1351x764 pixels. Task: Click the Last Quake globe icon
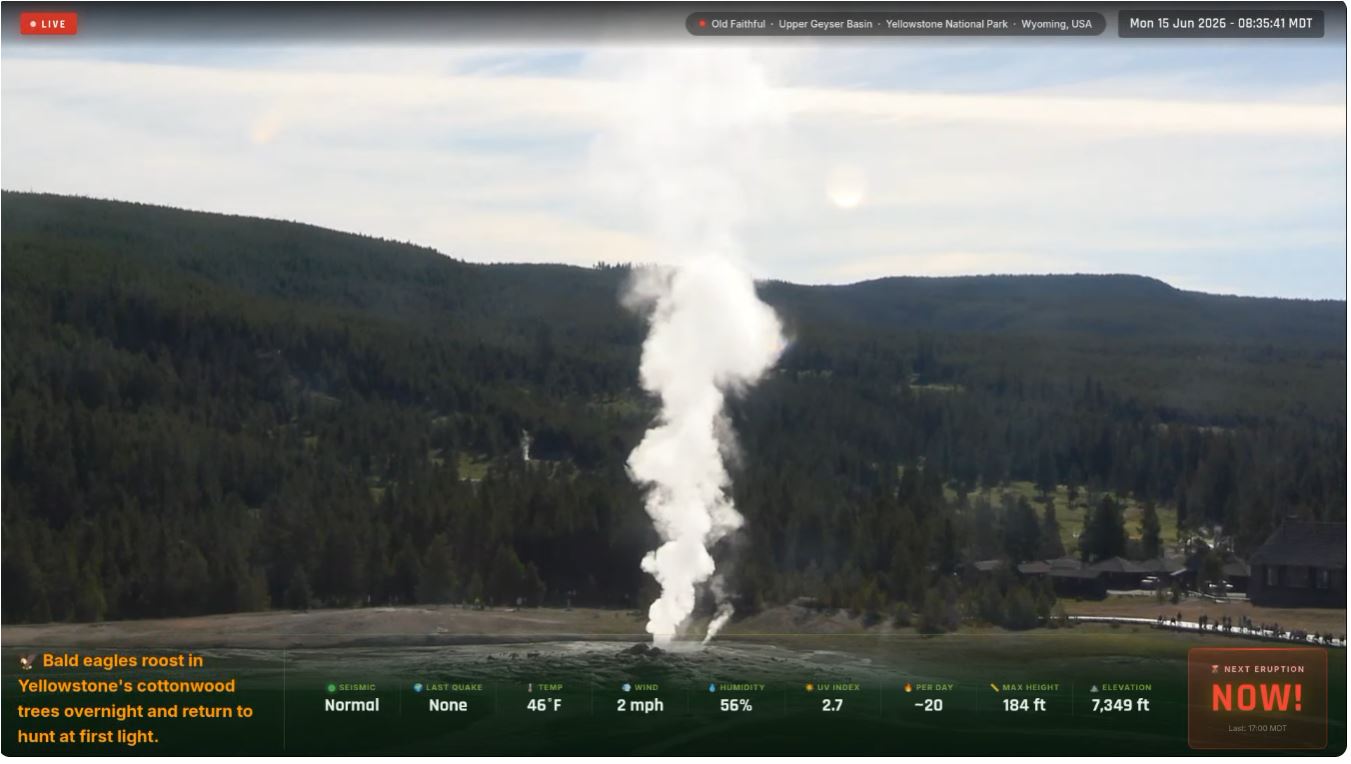(x=418, y=688)
